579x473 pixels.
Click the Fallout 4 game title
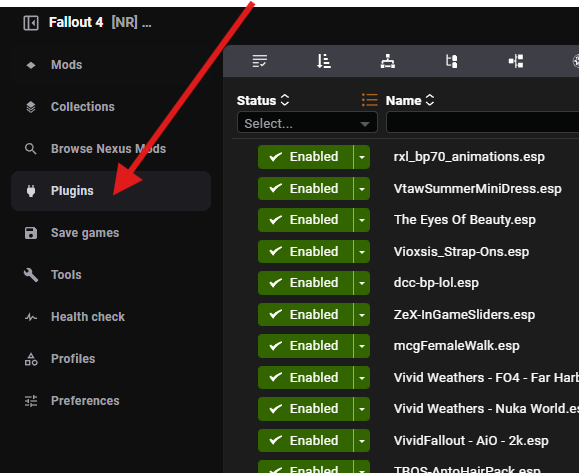[x=76, y=23]
